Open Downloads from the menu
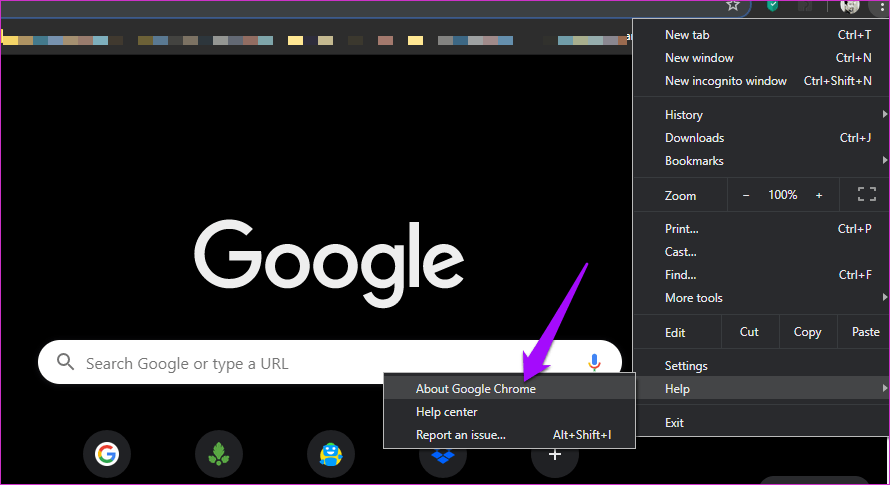 [x=761, y=138]
